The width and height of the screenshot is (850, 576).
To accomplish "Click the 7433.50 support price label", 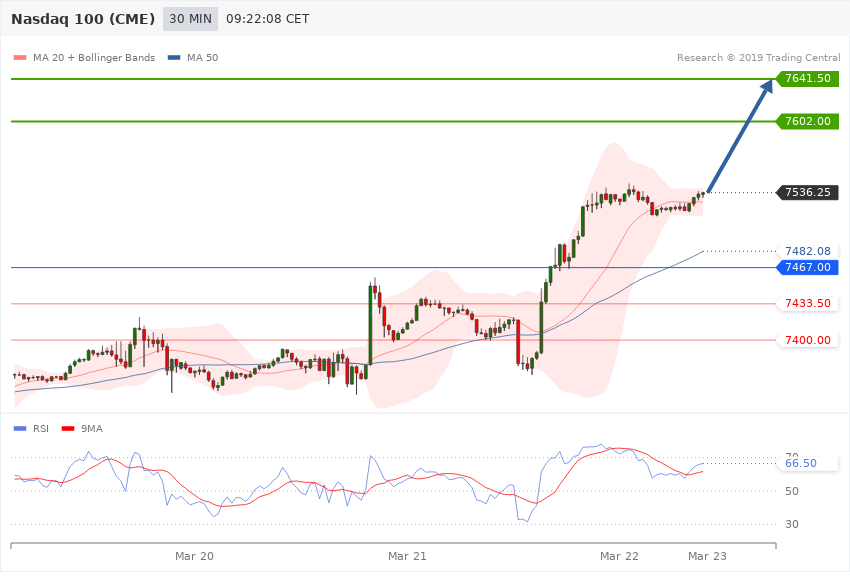I will point(808,303).
